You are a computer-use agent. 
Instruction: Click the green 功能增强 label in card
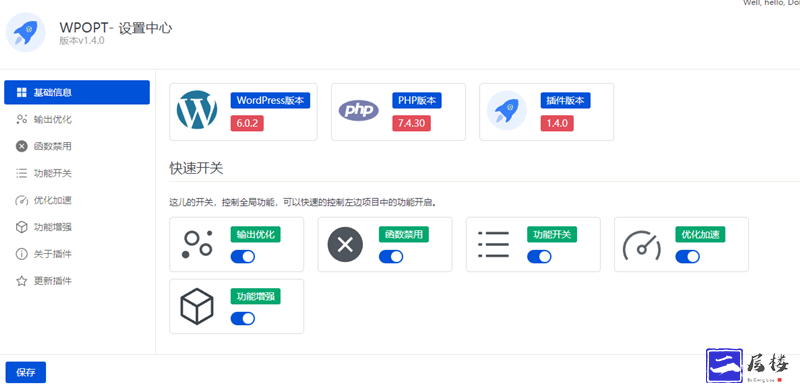pos(256,296)
